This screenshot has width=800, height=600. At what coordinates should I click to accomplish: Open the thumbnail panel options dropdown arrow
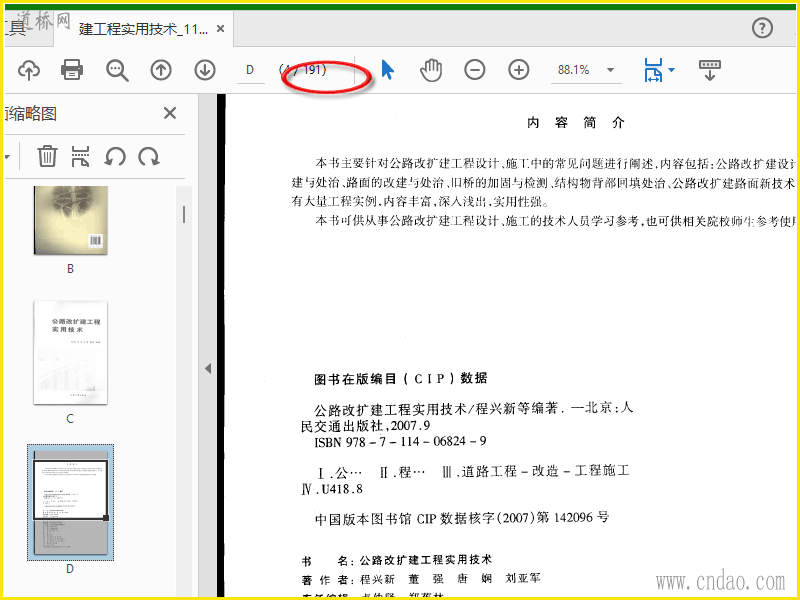point(7,157)
